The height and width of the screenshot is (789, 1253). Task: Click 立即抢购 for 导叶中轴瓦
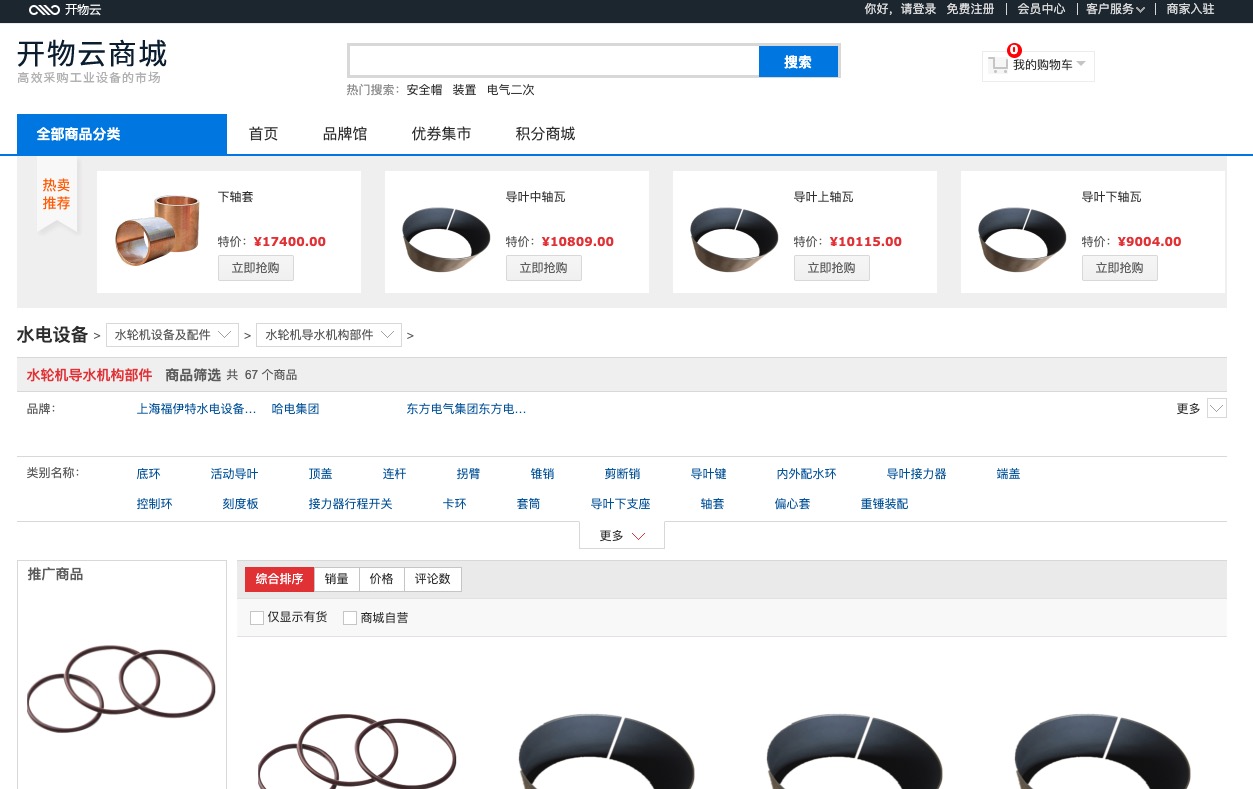(x=544, y=268)
